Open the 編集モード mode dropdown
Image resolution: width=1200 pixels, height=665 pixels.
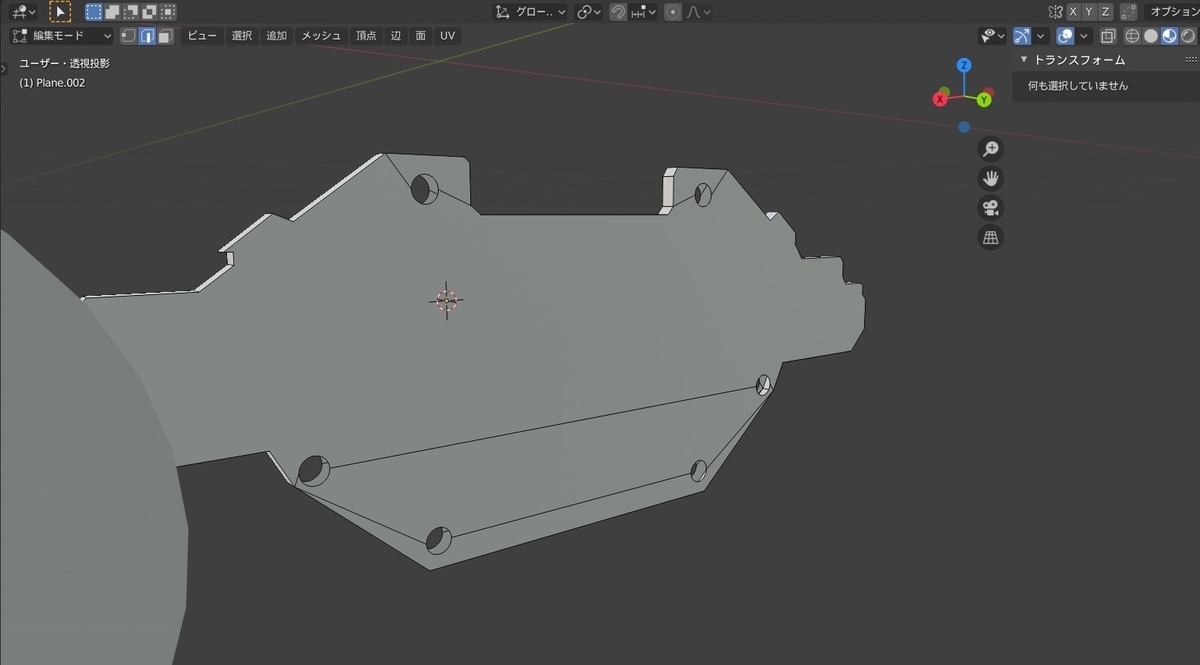[x=62, y=36]
